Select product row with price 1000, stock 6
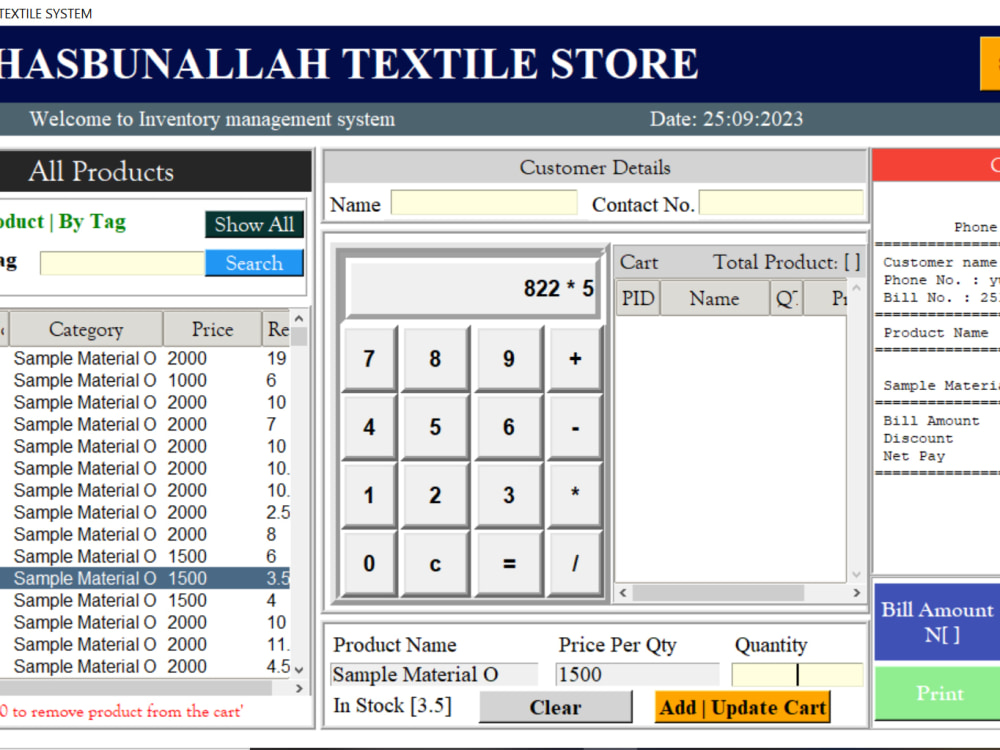 click(145, 380)
